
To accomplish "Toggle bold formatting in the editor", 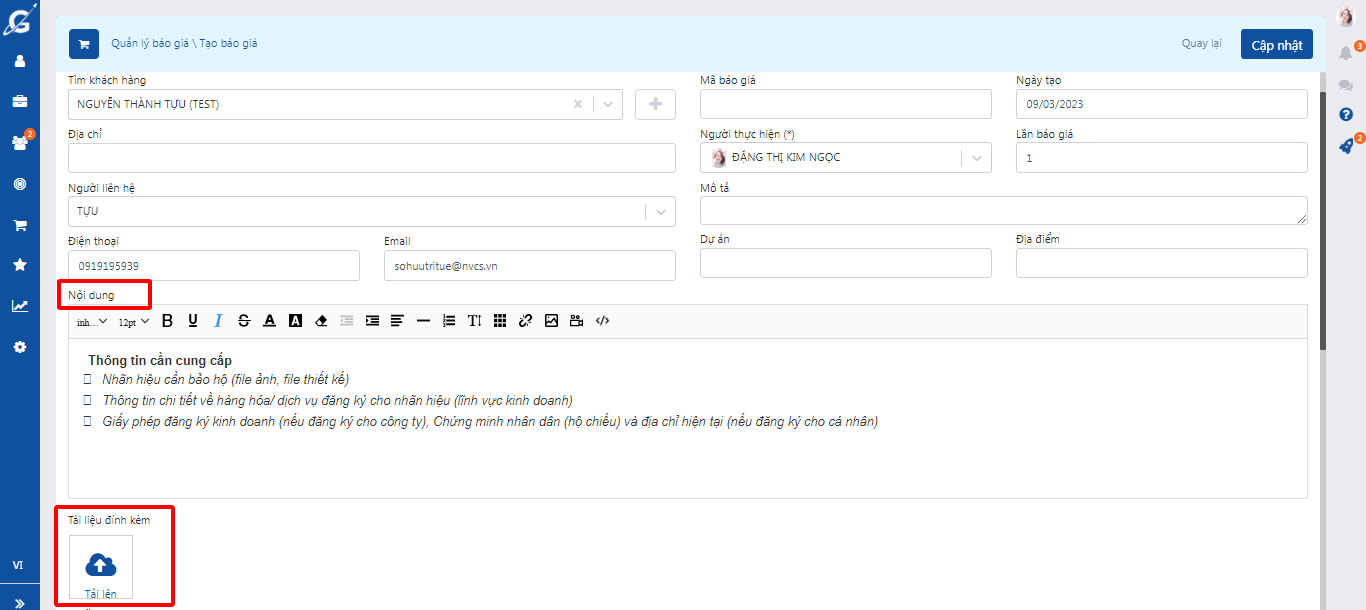I will coord(167,321).
